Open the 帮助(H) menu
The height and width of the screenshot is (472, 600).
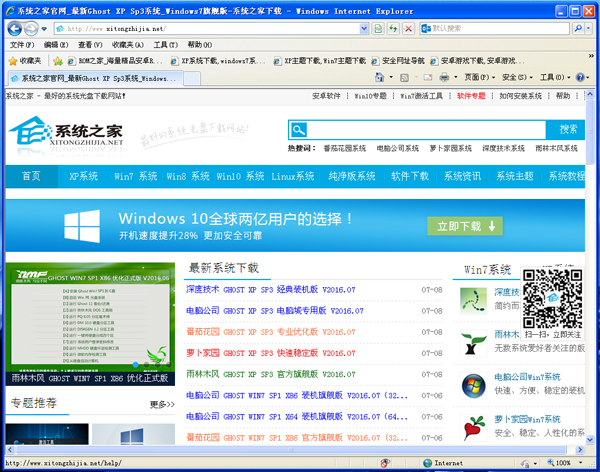[200, 45]
